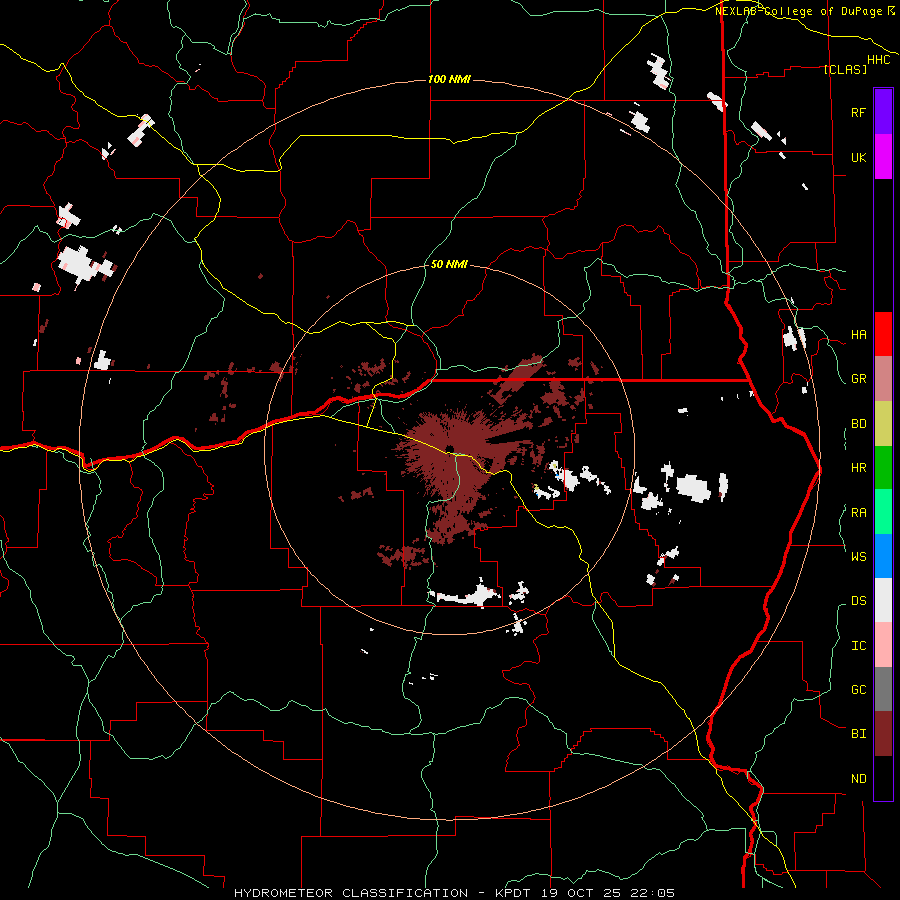Screen dimensions: 900x900
Task: Click the 50 NMI range ring label
Action: 449,264
